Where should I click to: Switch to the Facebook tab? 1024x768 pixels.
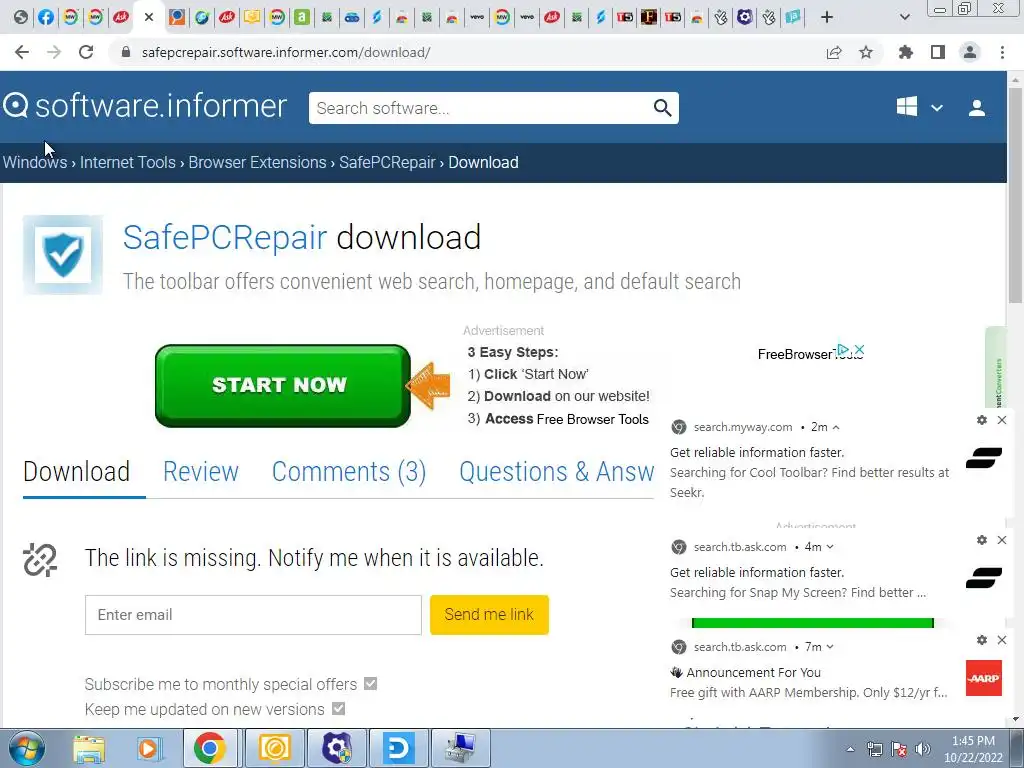pyautogui.click(x=46, y=17)
